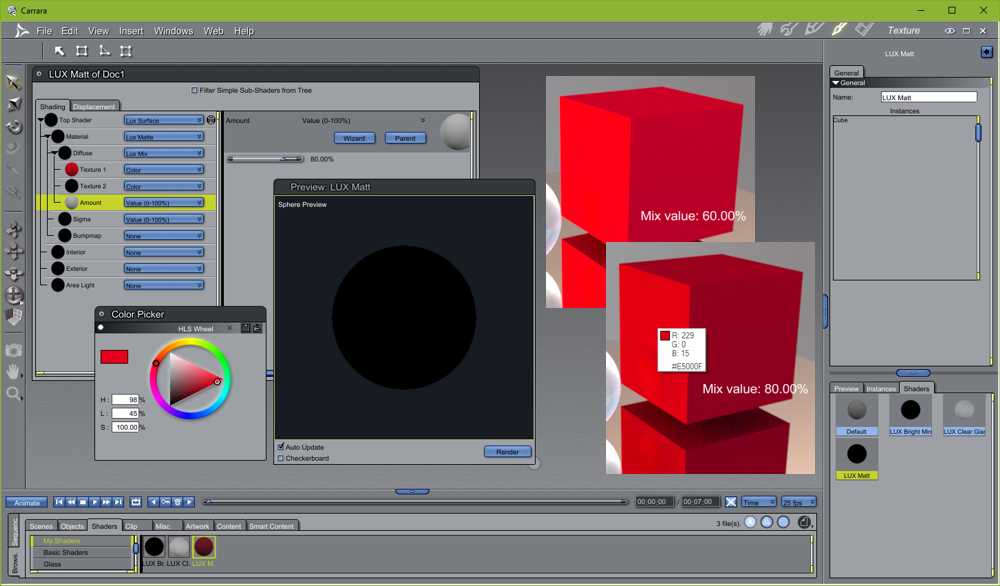Click the Carrara logo icon left of File

[x=21, y=31]
